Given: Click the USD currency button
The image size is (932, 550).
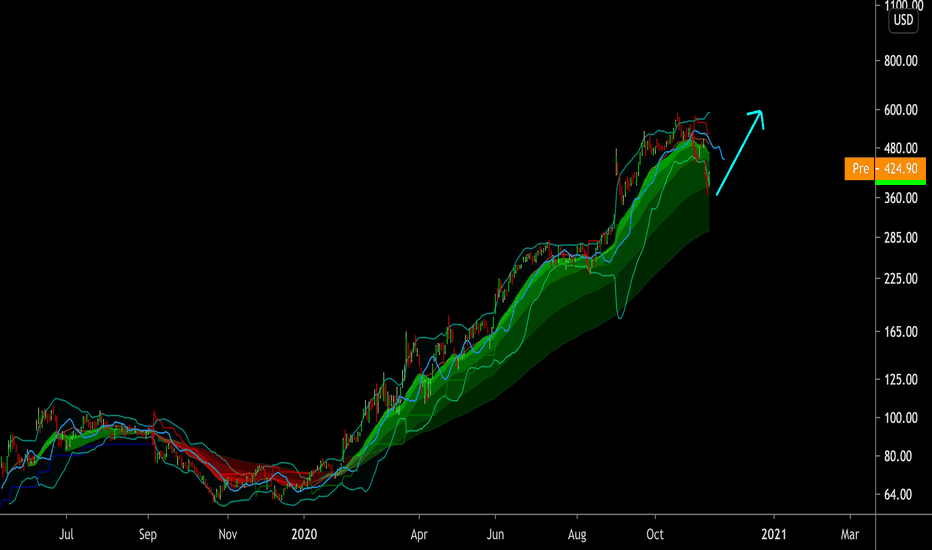Looking at the screenshot, I should click(903, 20).
